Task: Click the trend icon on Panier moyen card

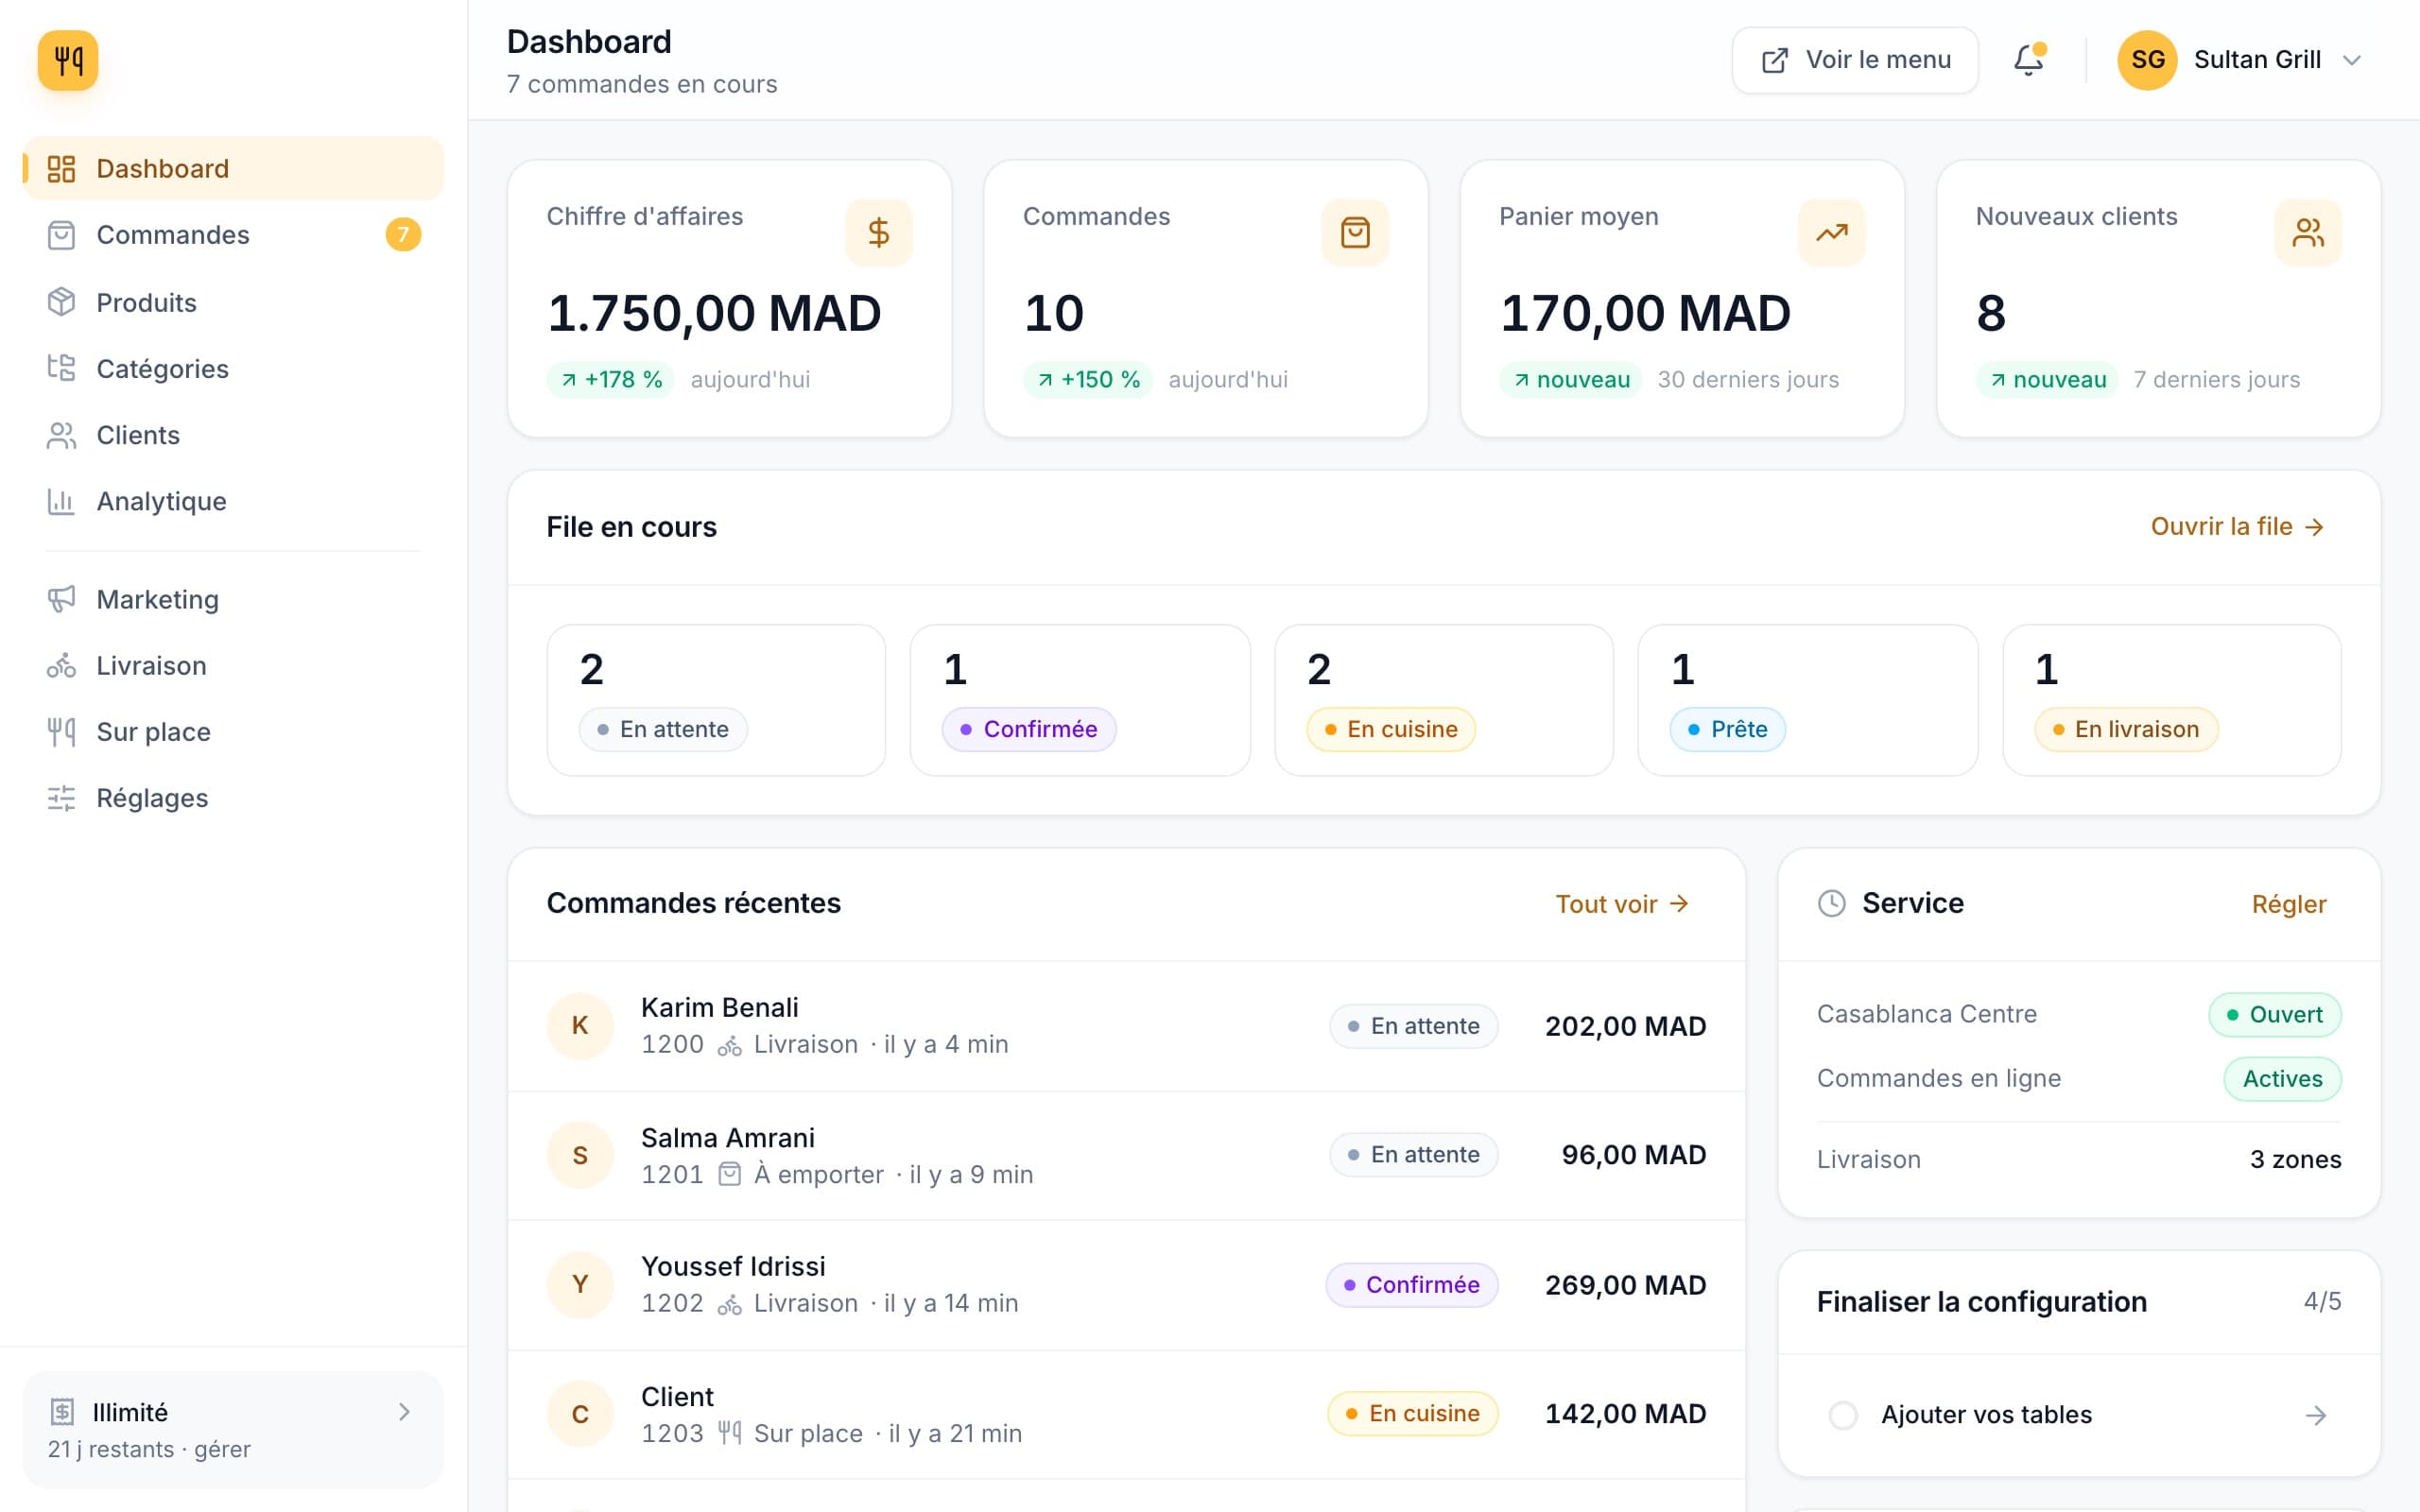Action: (1831, 233)
